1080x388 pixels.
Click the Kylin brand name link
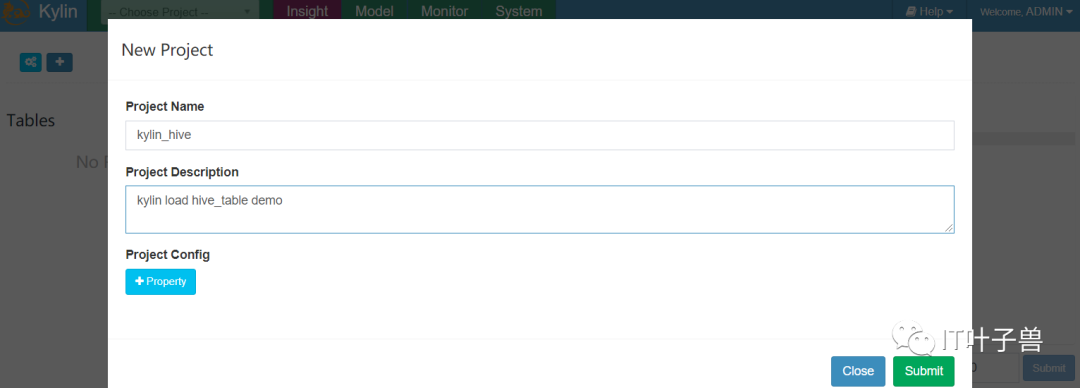click(58, 12)
